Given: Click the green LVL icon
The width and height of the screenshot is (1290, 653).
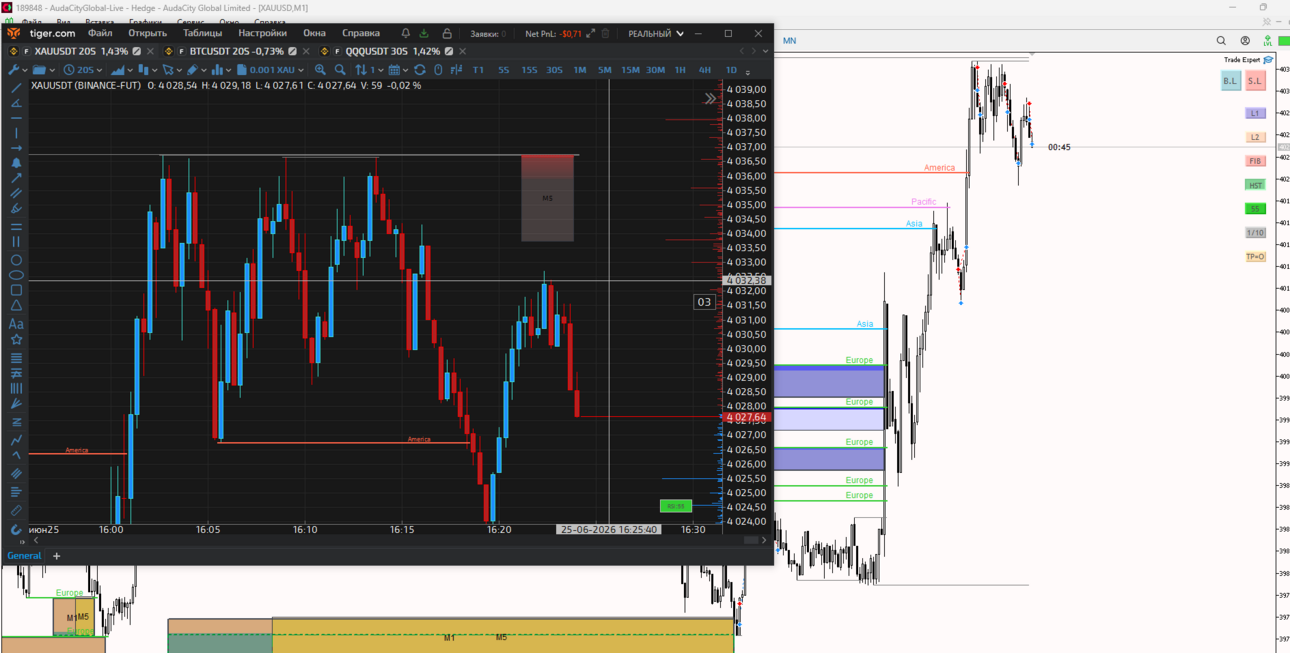Looking at the screenshot, I should point(1267,41).
